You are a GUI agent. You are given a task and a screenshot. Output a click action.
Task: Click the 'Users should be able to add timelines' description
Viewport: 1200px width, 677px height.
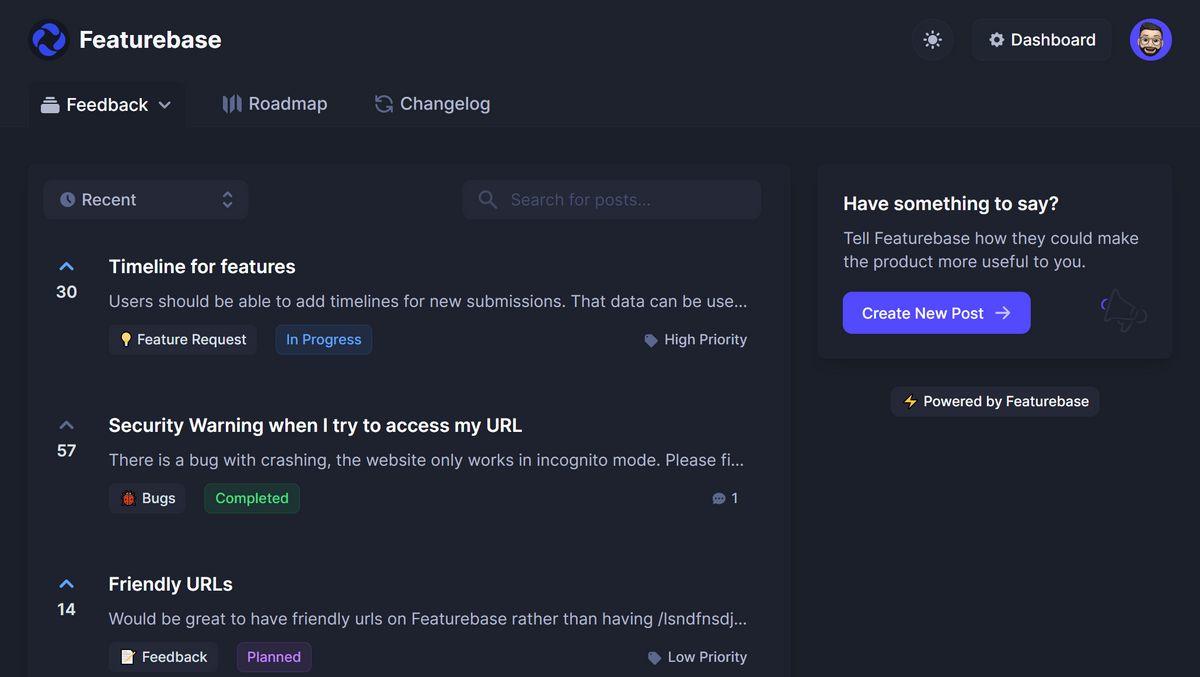coord(428,301)
